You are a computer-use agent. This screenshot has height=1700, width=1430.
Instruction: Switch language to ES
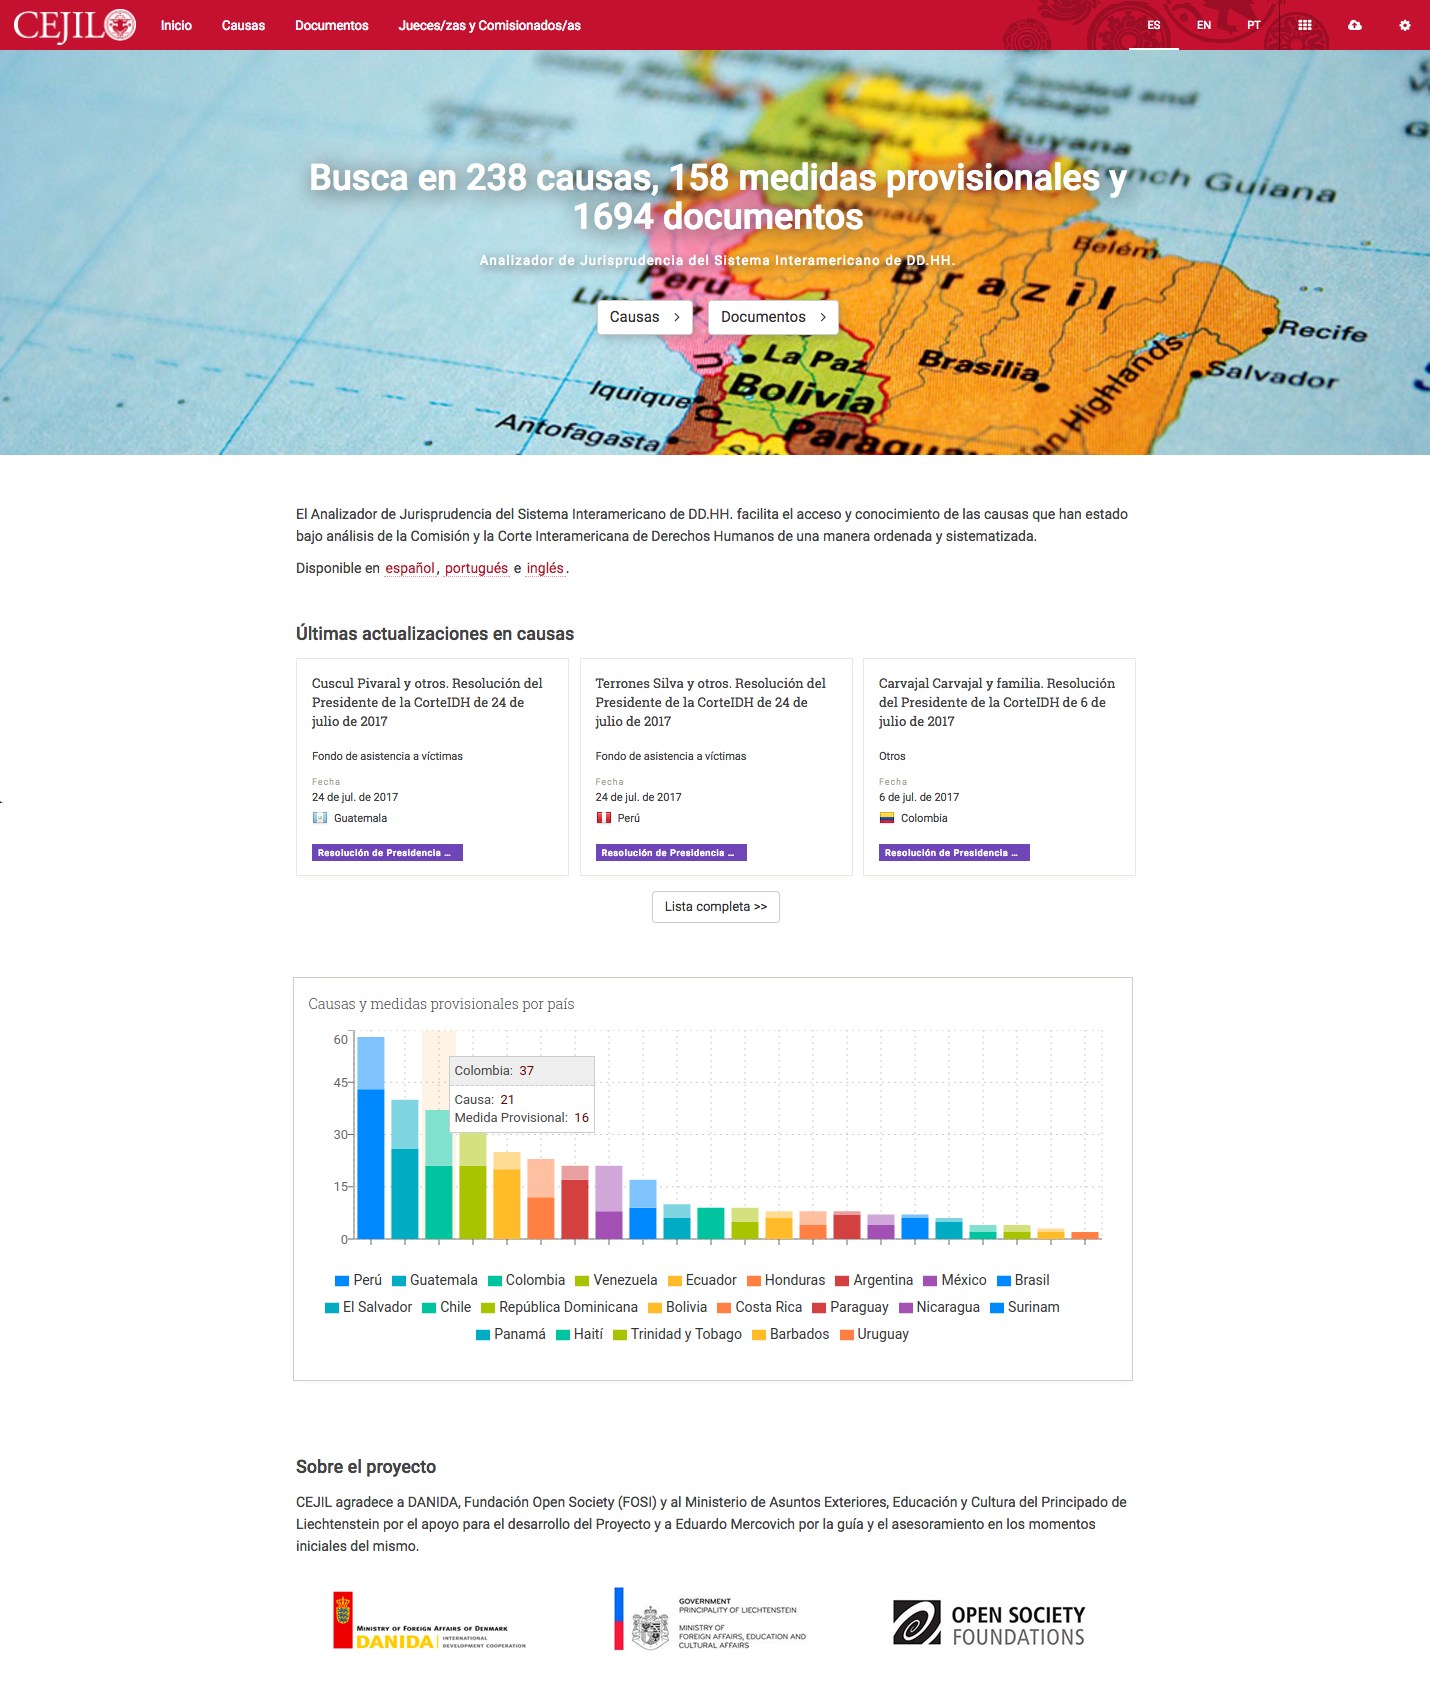tap(1154, 25)
